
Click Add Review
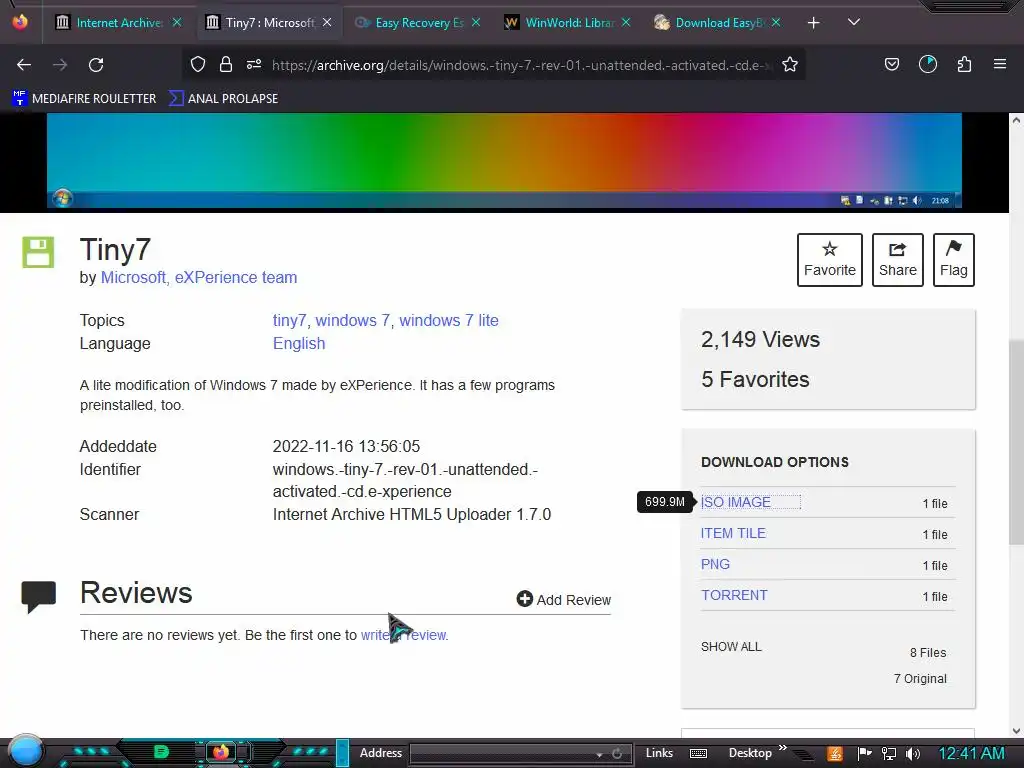pyautogui.click(x=564, y=600)
